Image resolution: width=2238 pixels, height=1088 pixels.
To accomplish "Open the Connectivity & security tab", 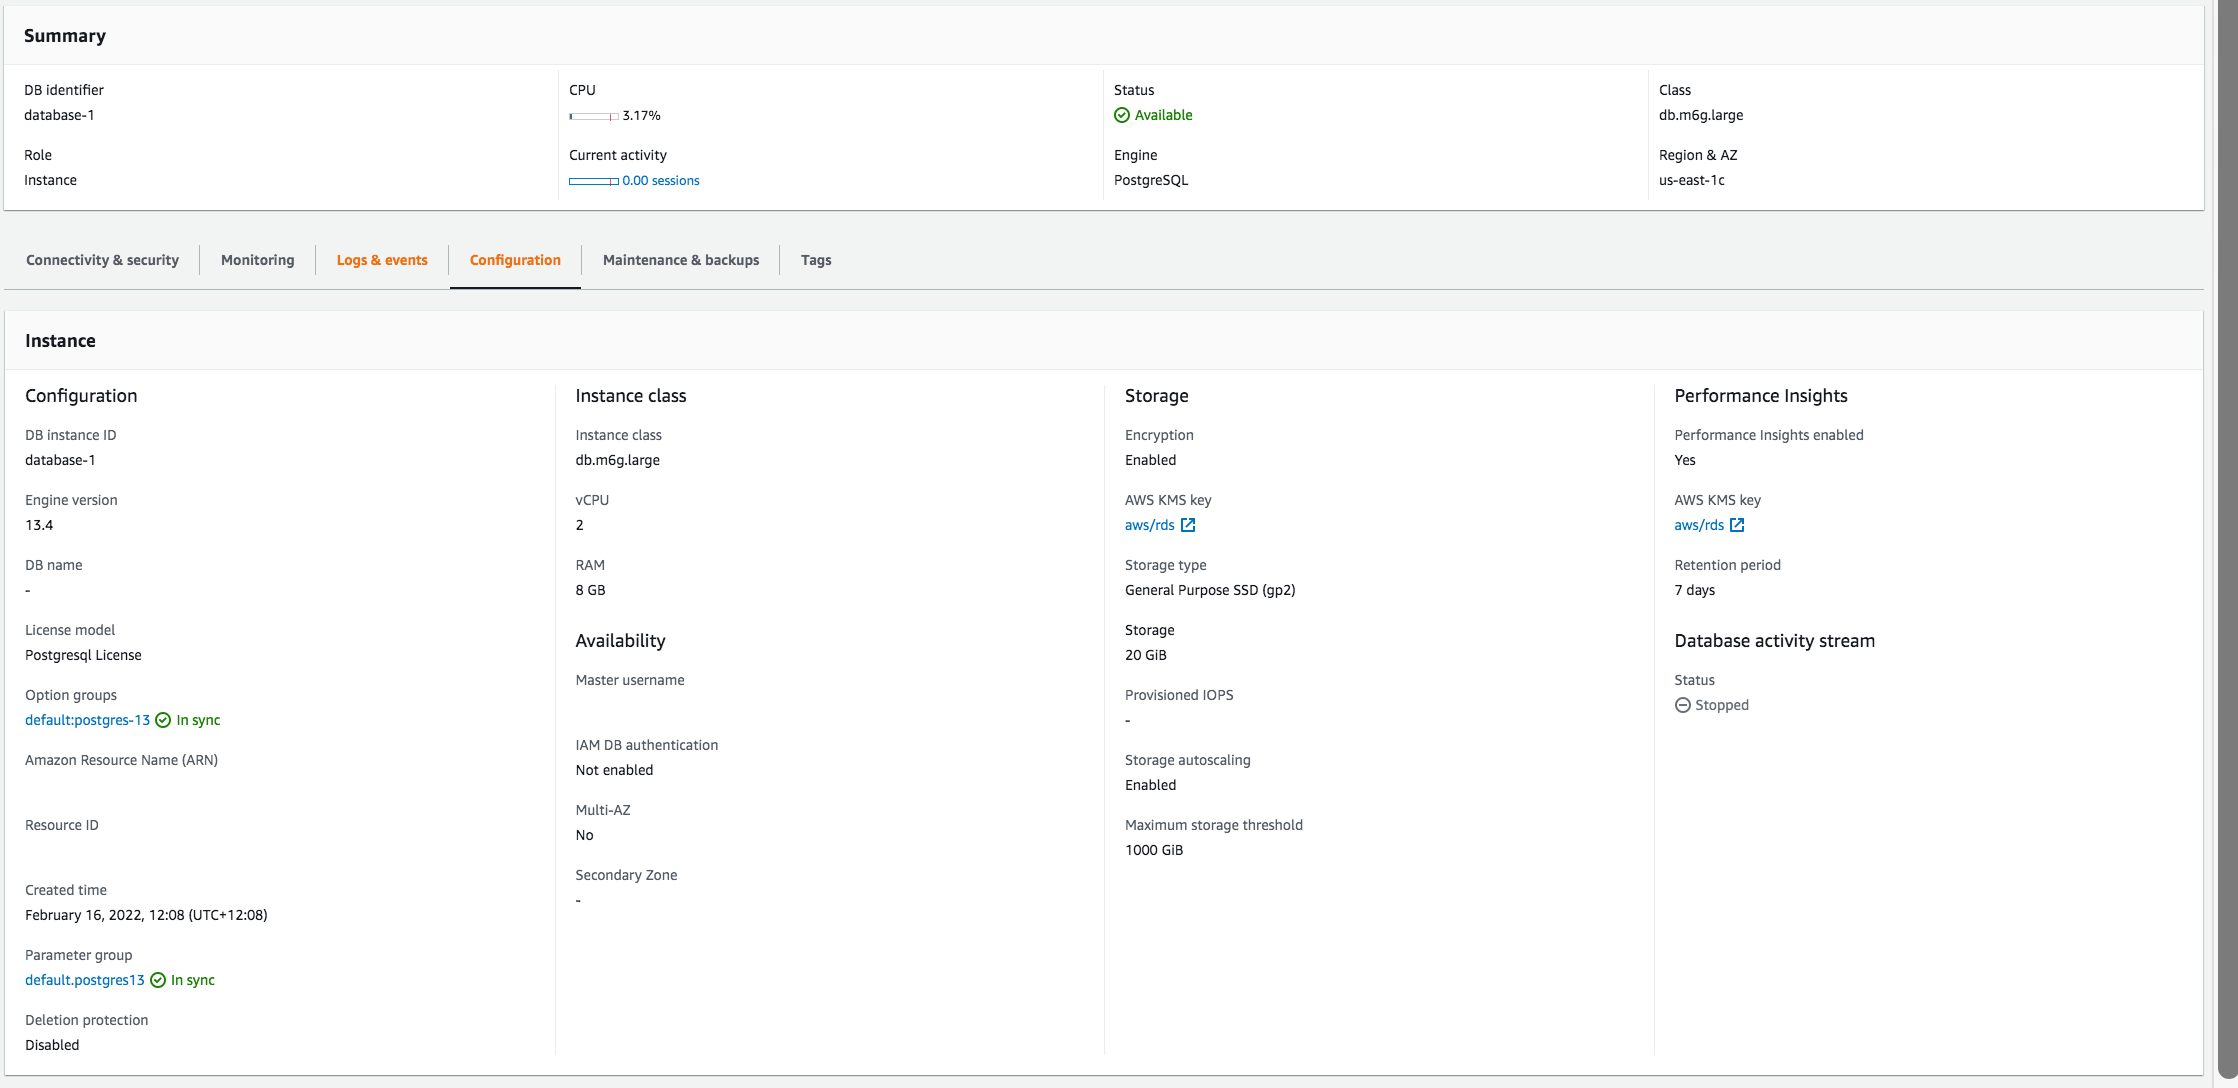I will [102, 260].
